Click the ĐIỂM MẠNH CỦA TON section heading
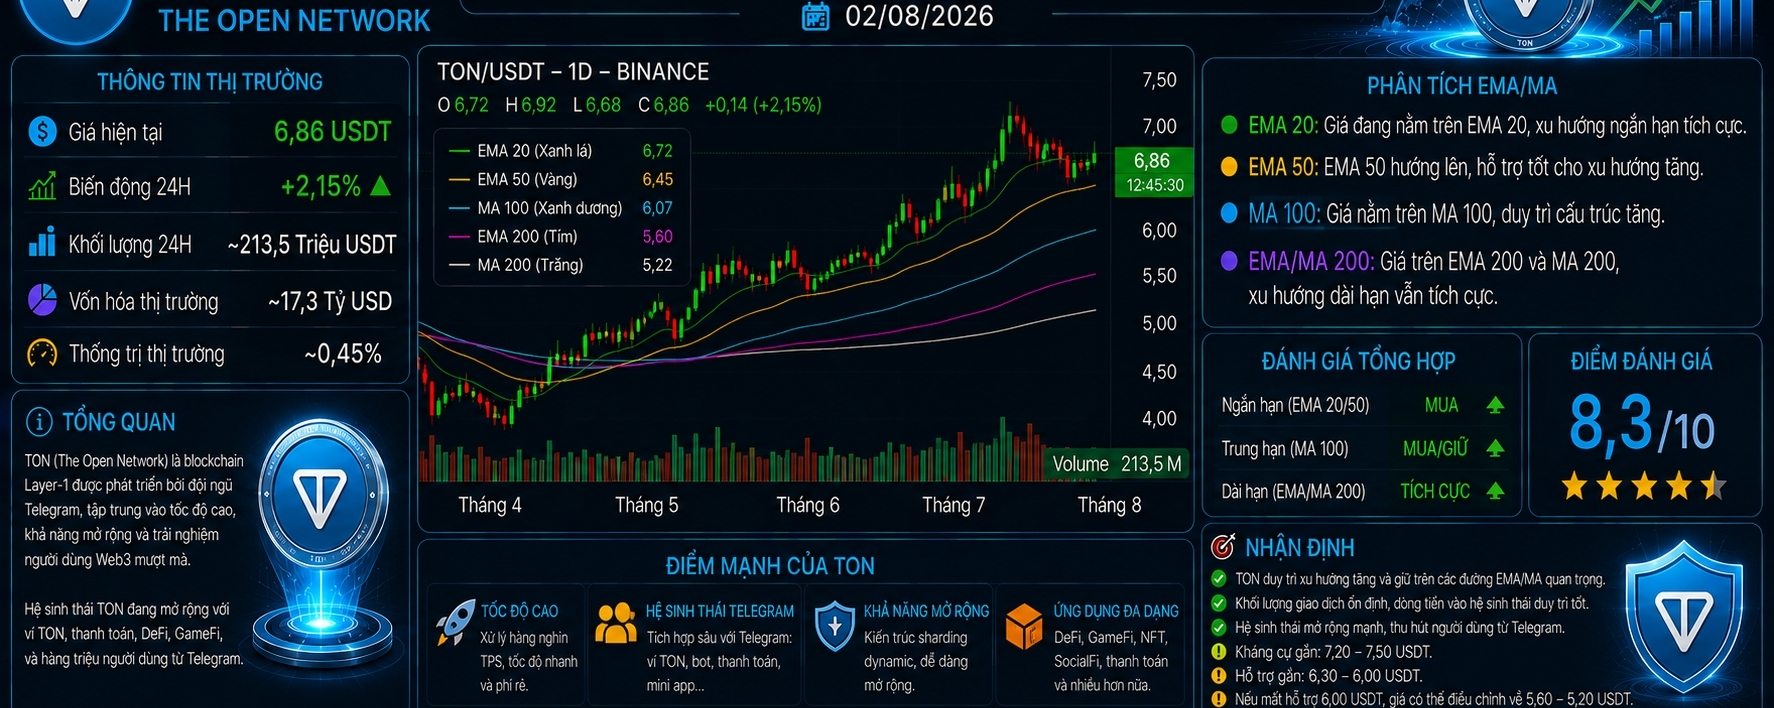The width and height of the screenshot is (1774, 708). coord(770,566)
